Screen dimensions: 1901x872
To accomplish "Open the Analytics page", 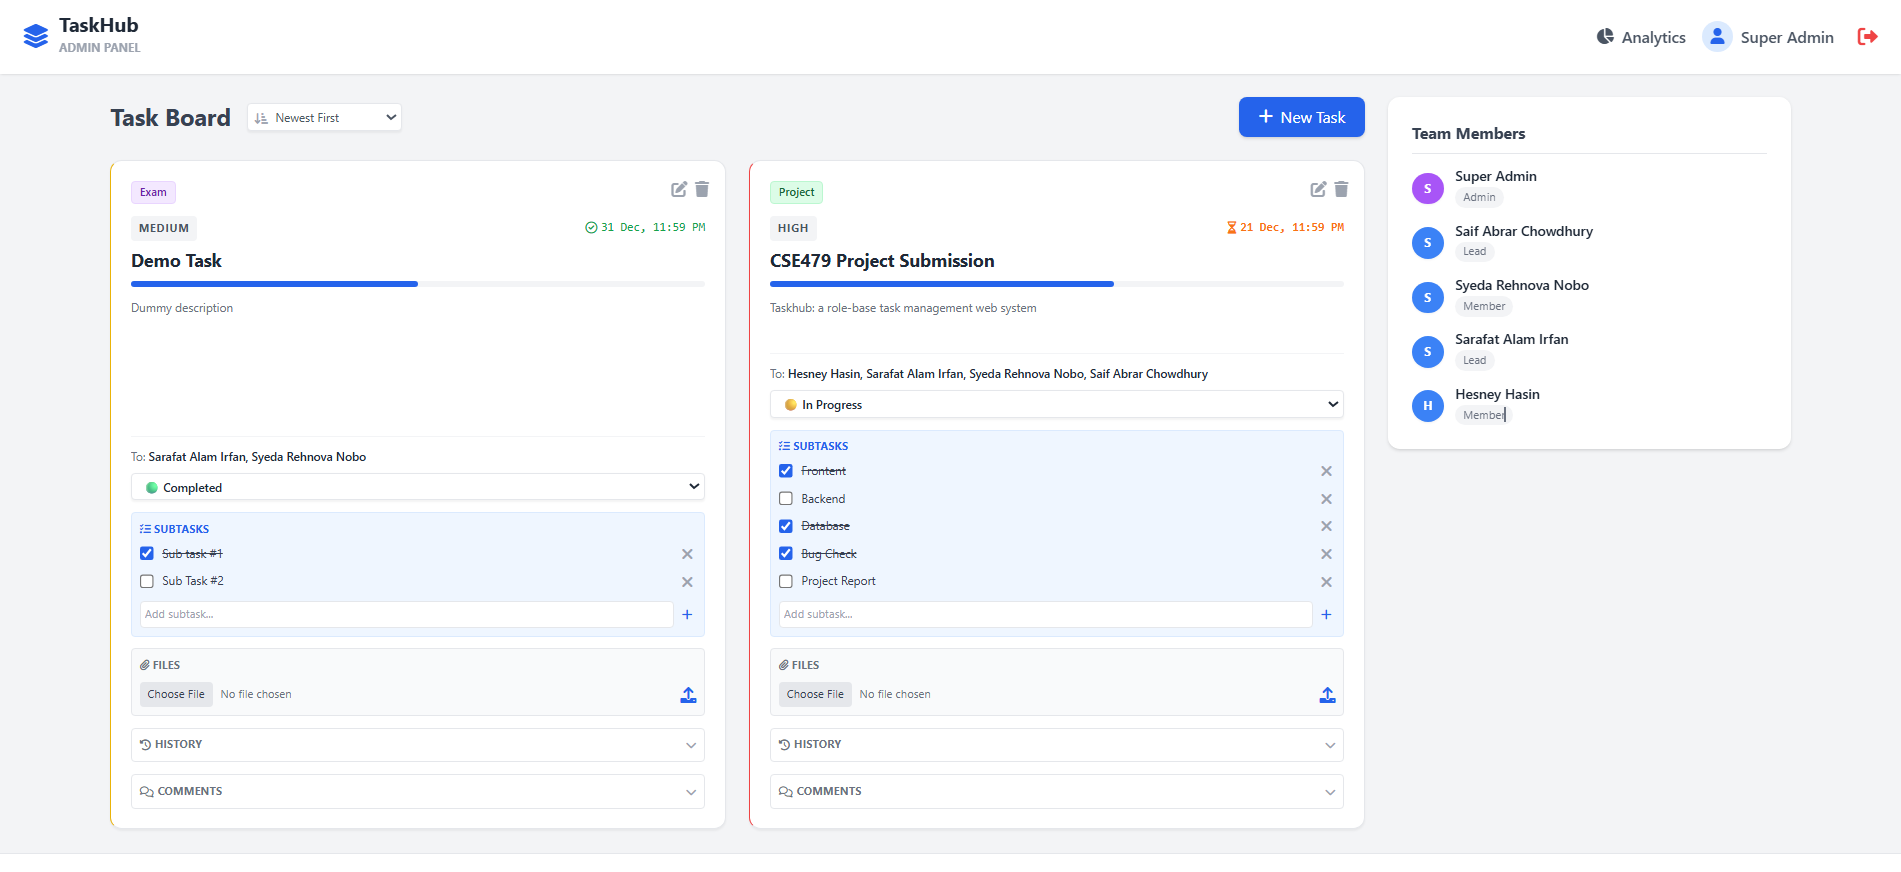I will click(1641, 37).
